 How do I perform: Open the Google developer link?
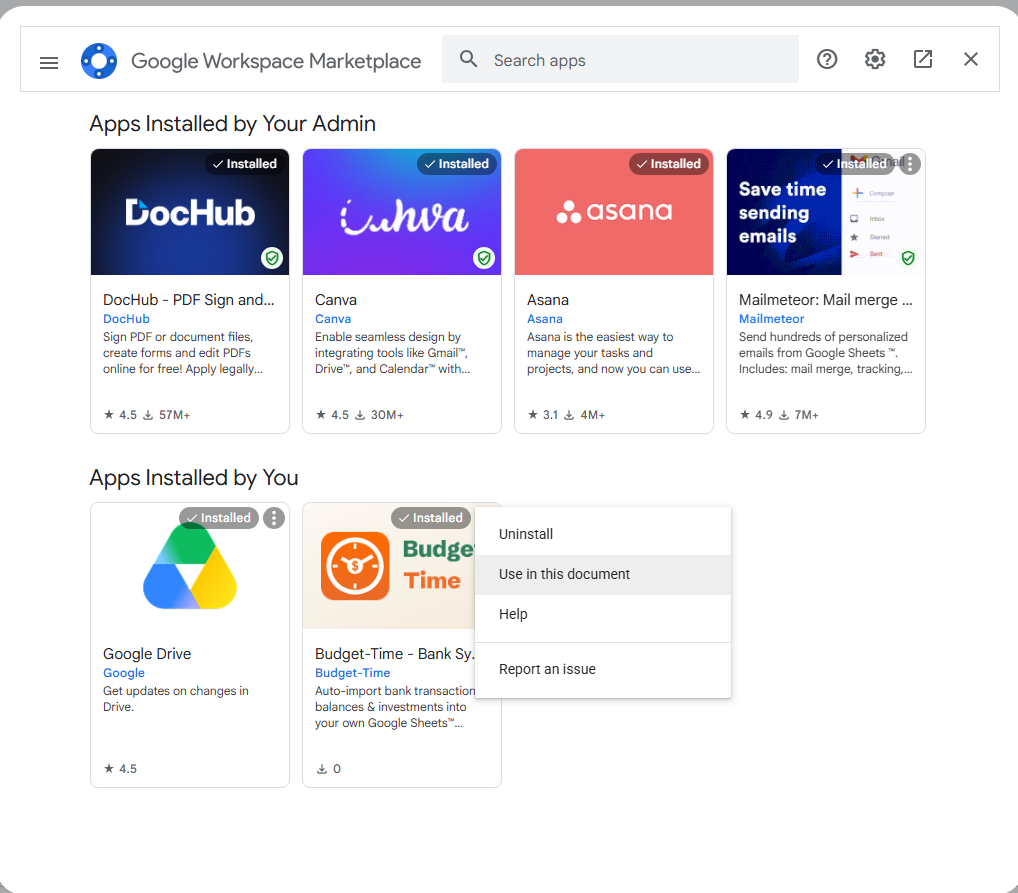pyautogui.click(x=123, y=673)
